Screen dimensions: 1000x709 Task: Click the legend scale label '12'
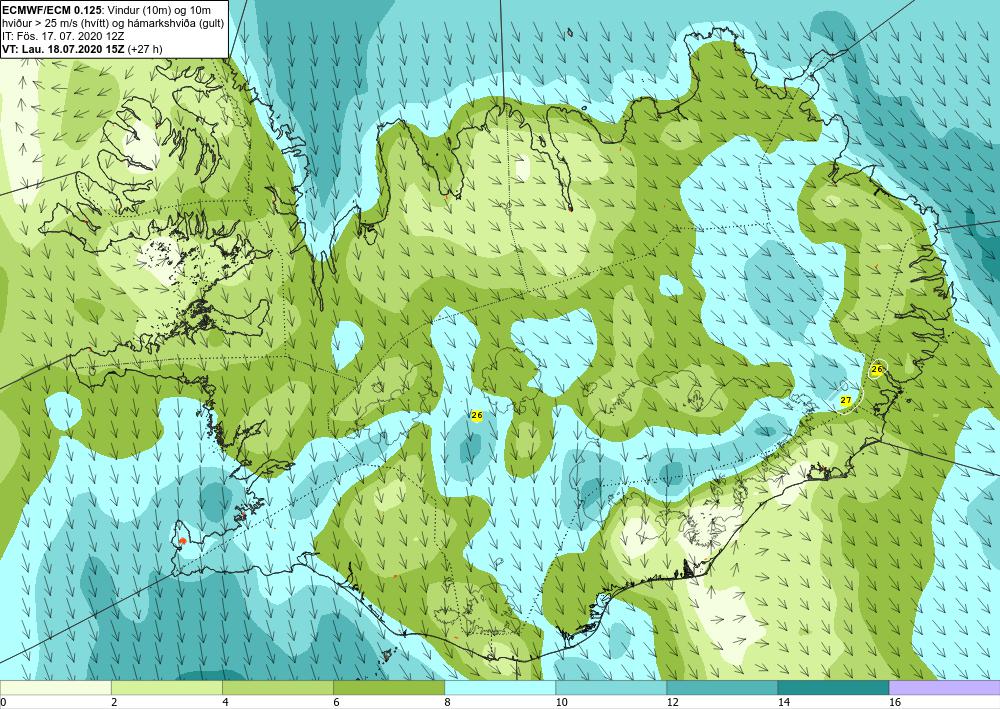point(672,702)
